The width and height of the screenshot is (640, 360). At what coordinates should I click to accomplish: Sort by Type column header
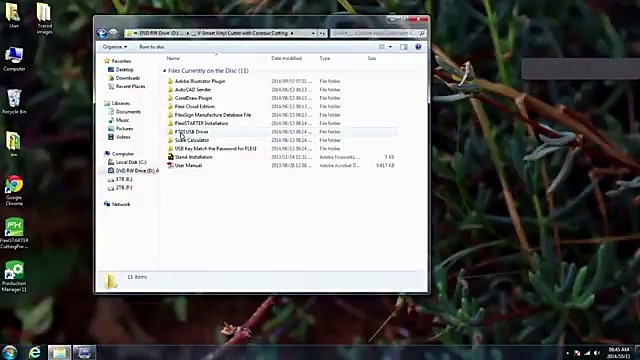coord(325,58)
